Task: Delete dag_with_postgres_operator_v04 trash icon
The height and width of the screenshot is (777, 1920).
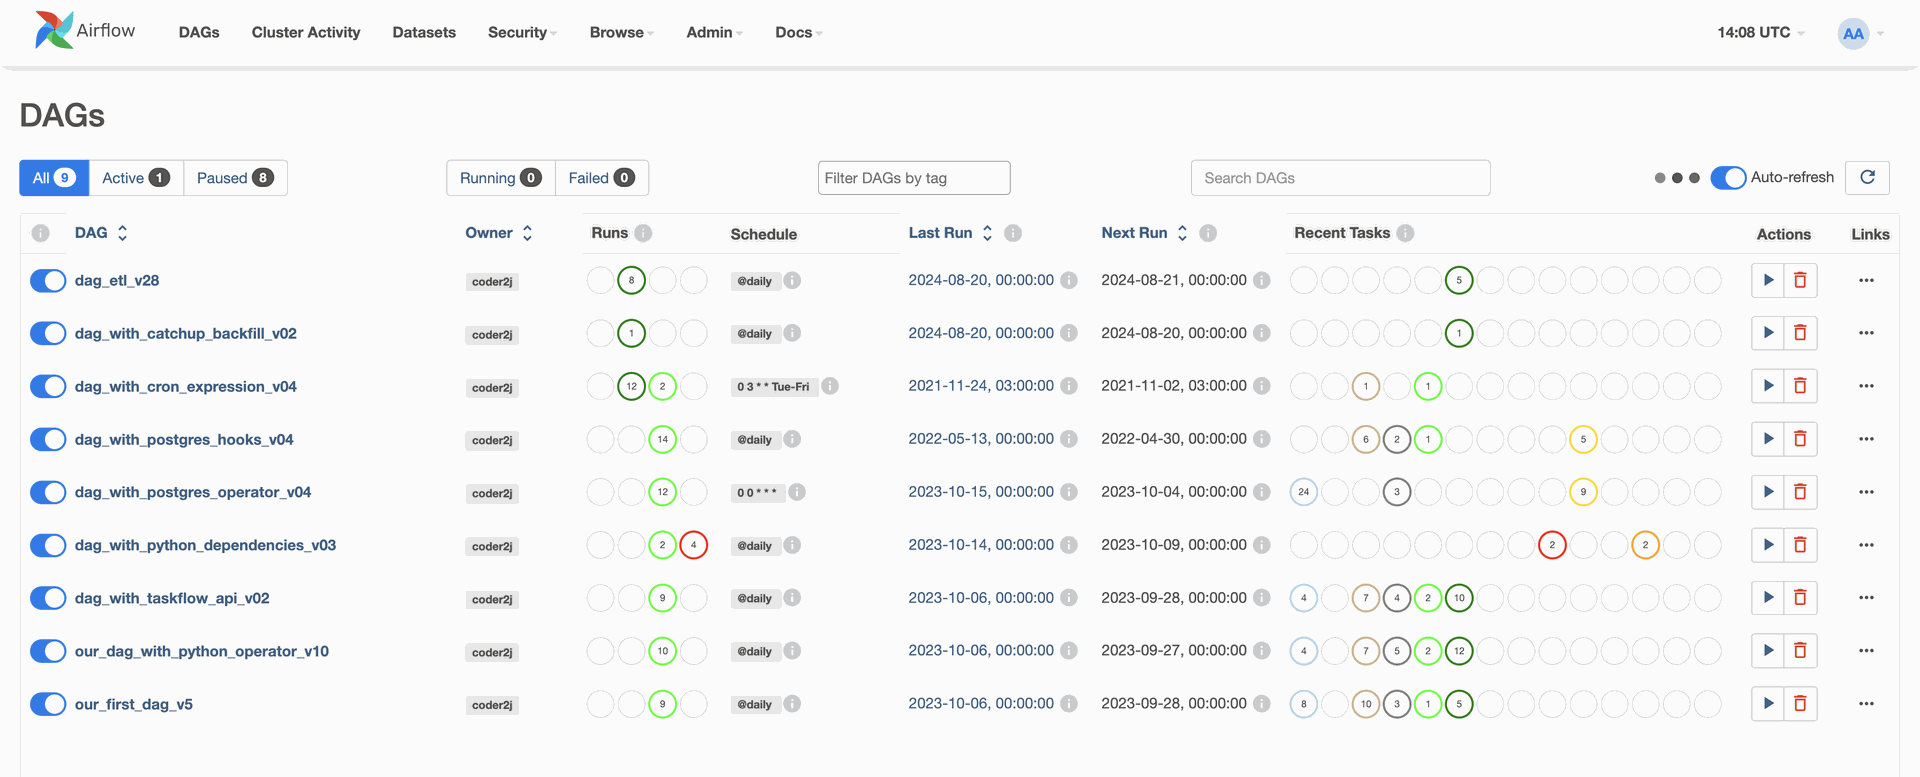Action: pyautogui.click(x=1800, y=492)
